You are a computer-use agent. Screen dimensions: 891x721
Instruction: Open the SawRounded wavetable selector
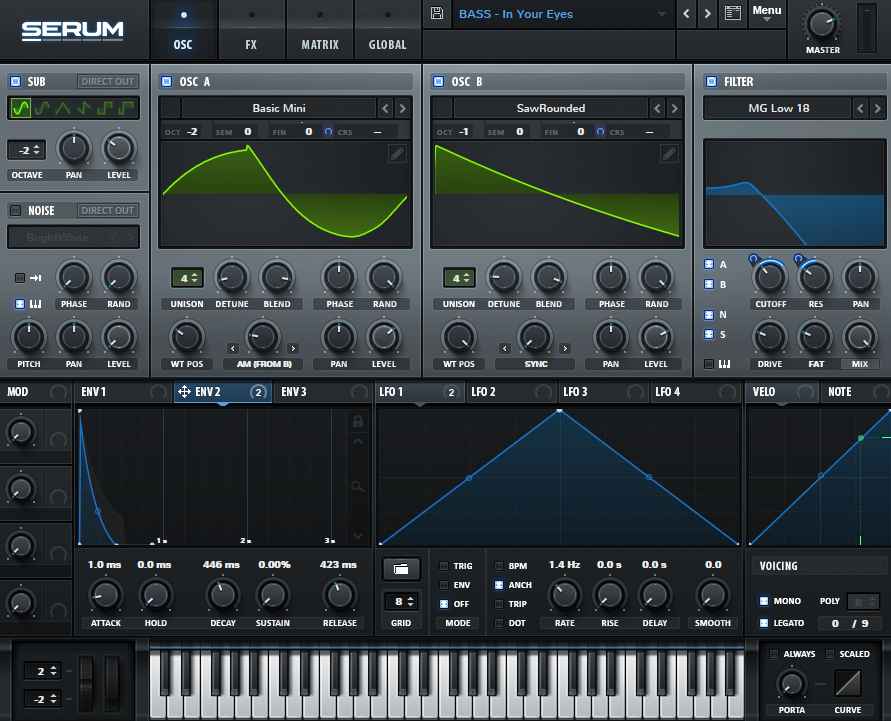[x=551, y=108]
